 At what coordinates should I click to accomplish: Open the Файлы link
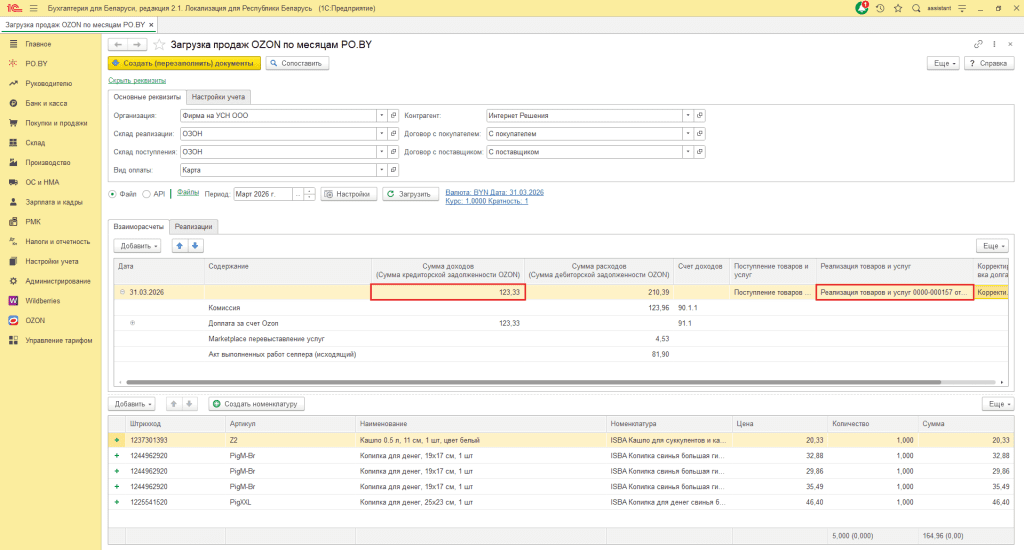(x=187, y=192)
